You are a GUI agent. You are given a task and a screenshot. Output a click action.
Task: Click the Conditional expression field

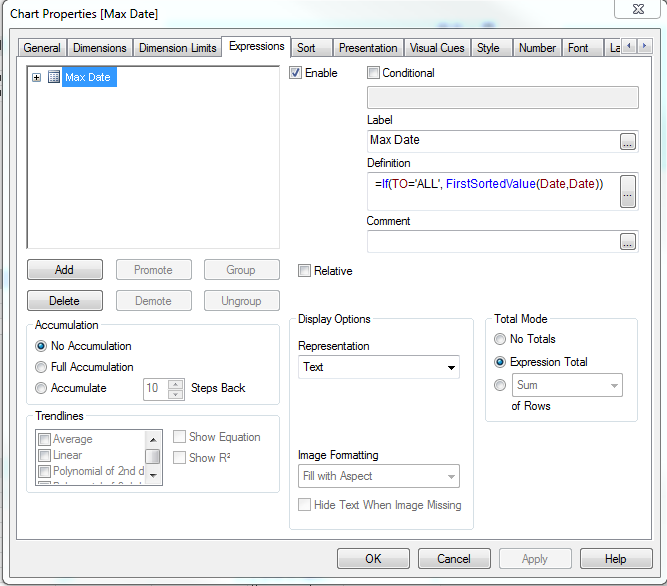pyautogui.click(x=502, y=97)
